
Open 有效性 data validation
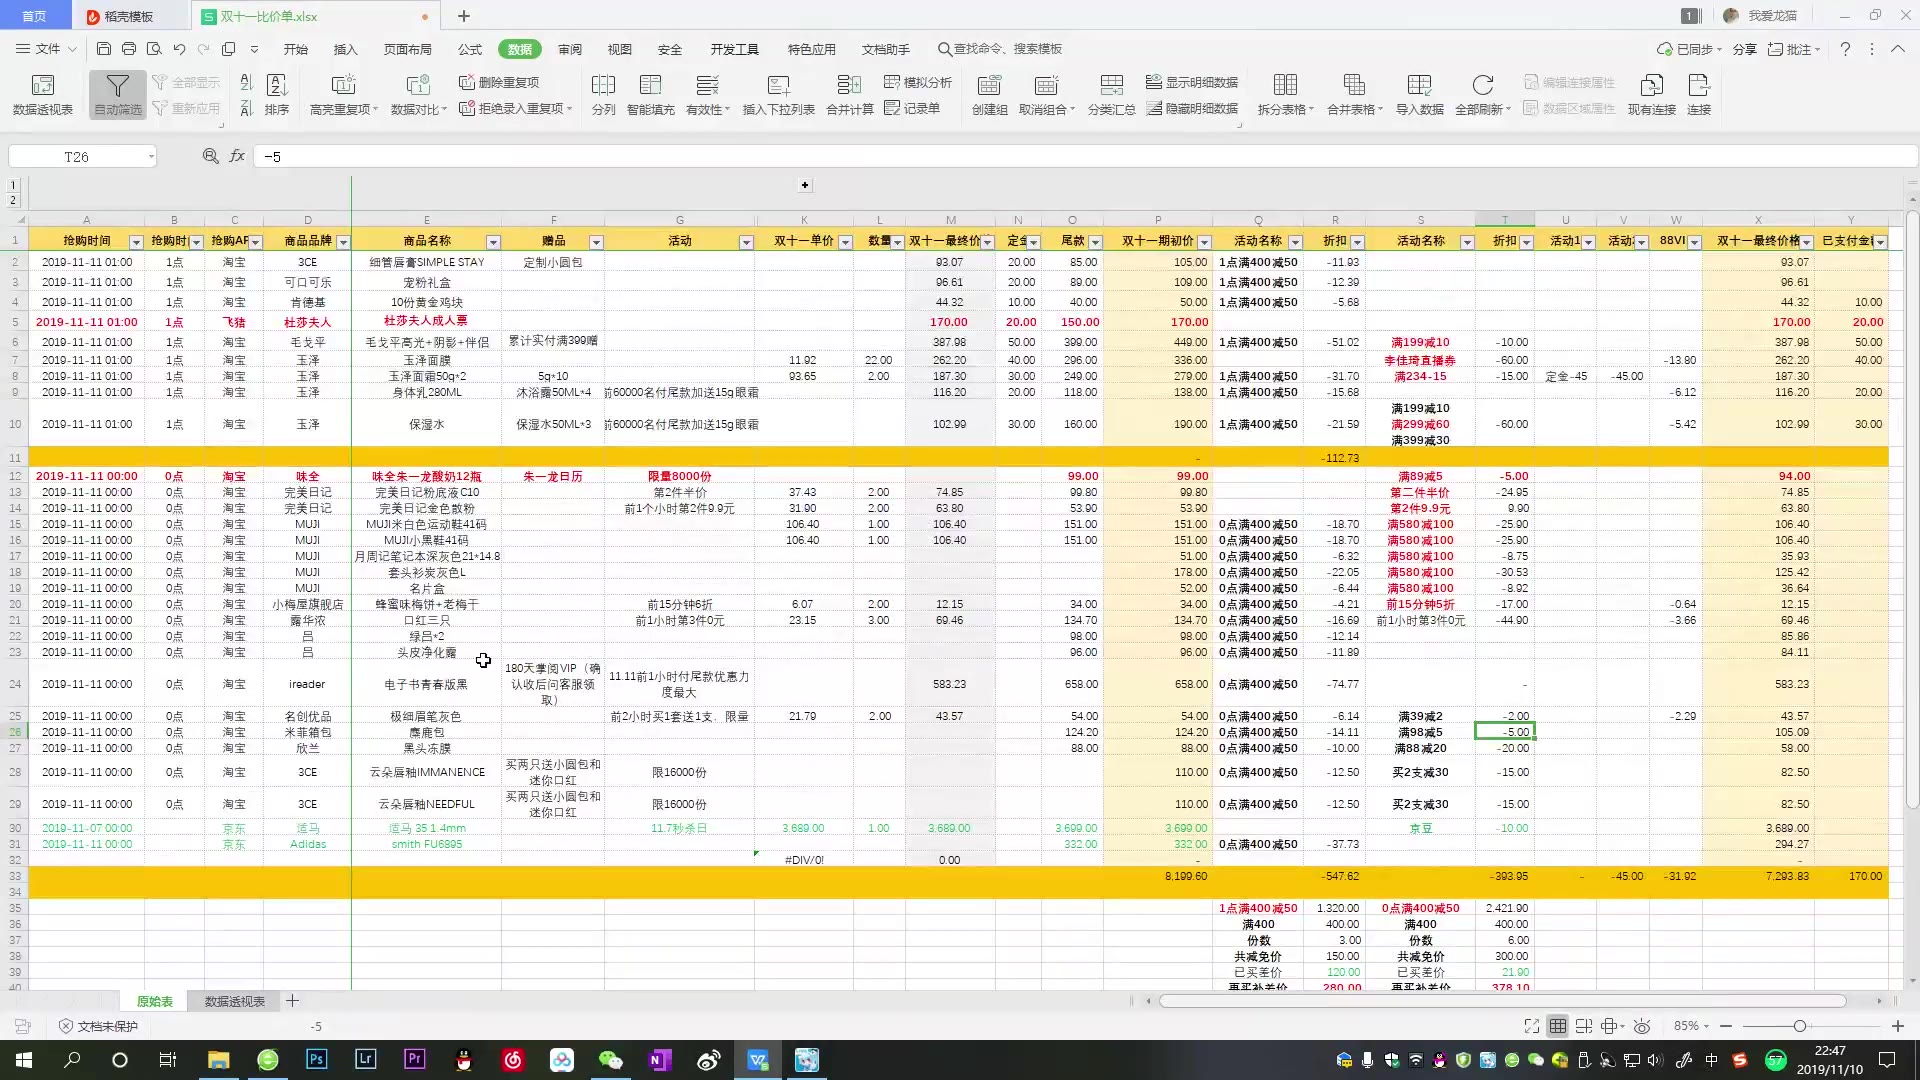click(x=707, y=95)
